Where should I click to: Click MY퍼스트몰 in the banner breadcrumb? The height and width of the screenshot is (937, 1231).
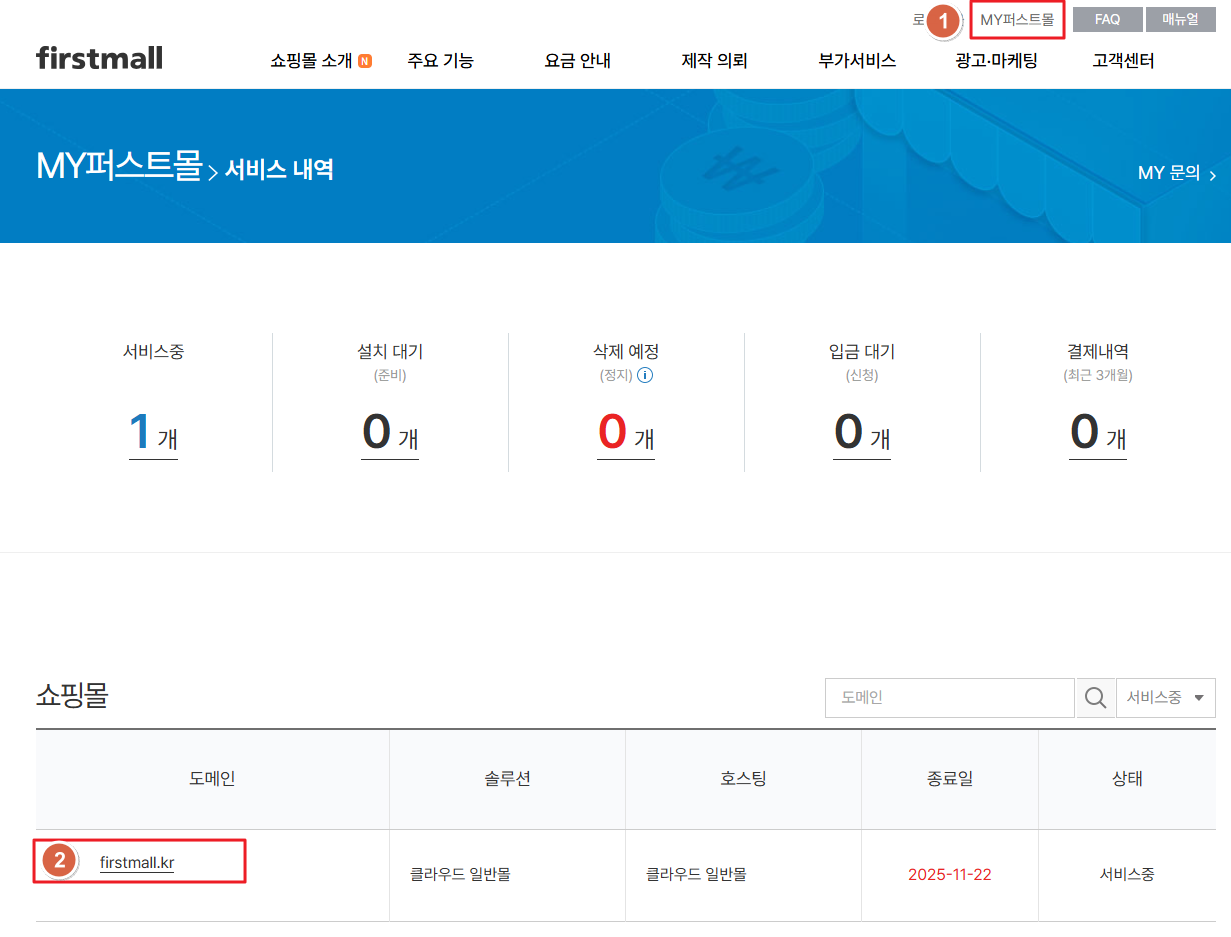click(119, 167)
